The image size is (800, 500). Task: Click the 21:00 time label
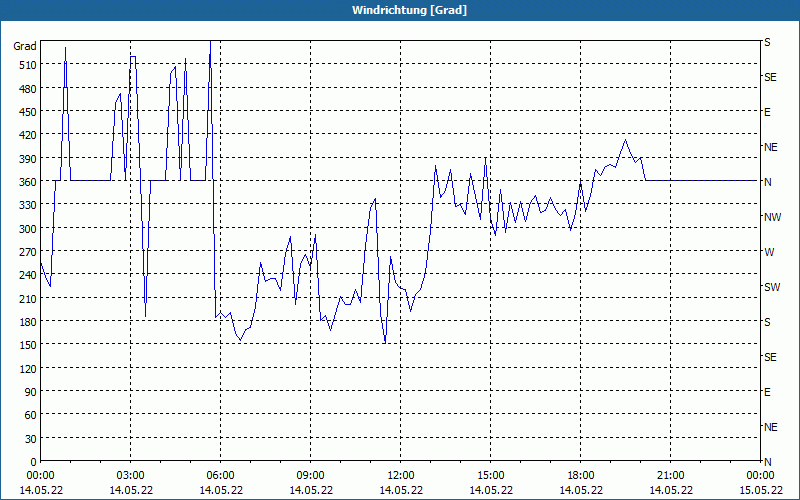point(670,476)
